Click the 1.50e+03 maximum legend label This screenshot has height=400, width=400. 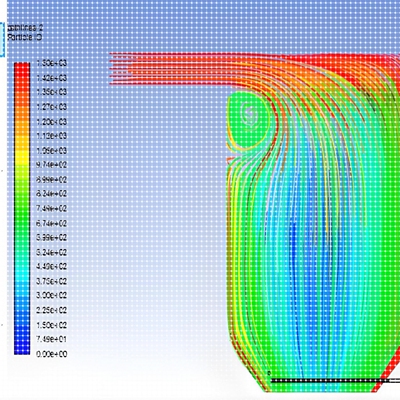[52, 63]
